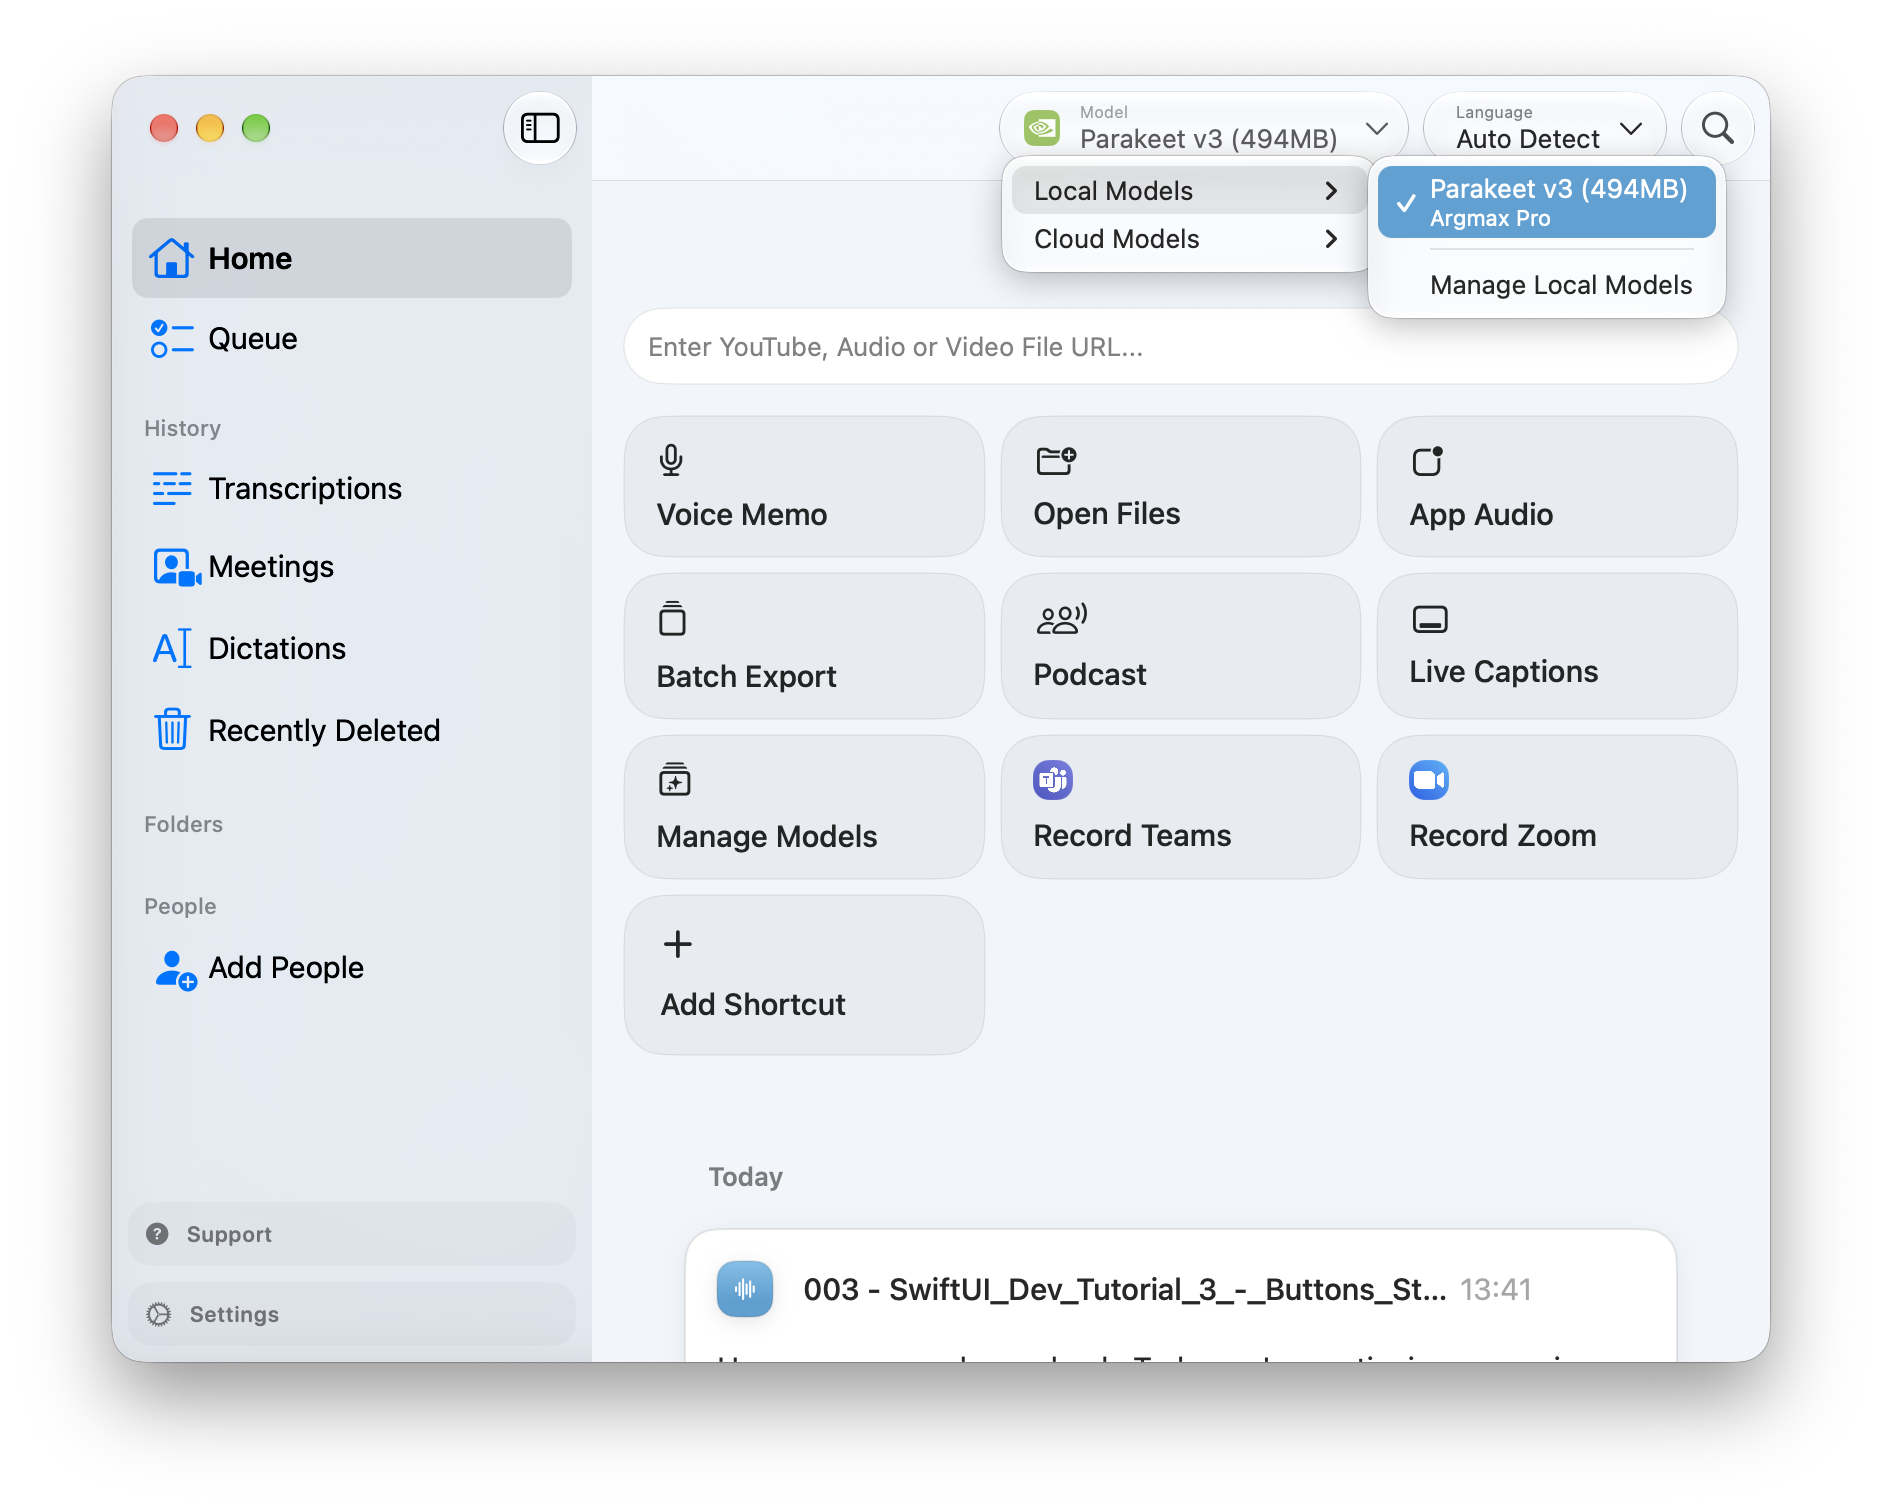
Task: Click the Manage Models icon
Action: [x=675, y=779]
